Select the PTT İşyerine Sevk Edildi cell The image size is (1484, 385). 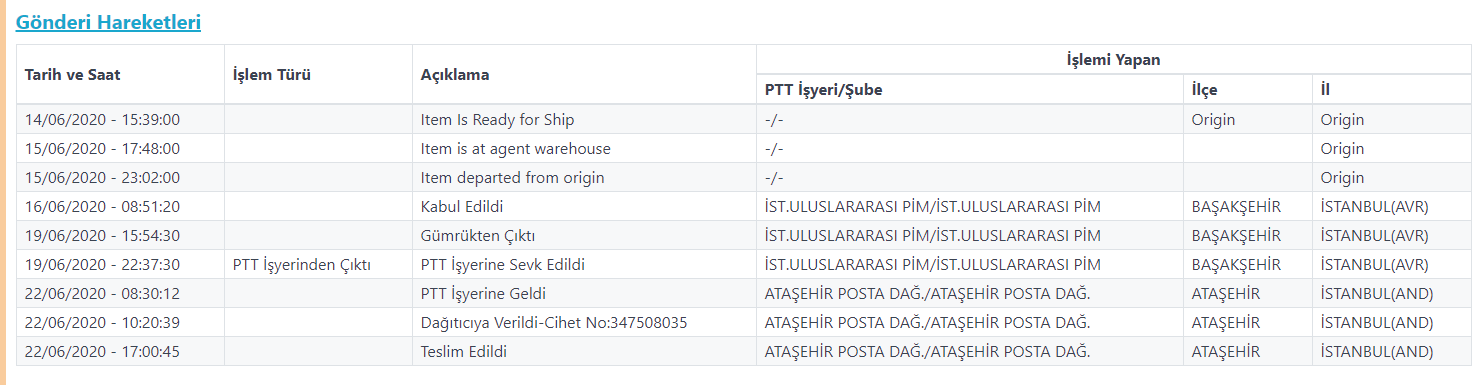584,264
